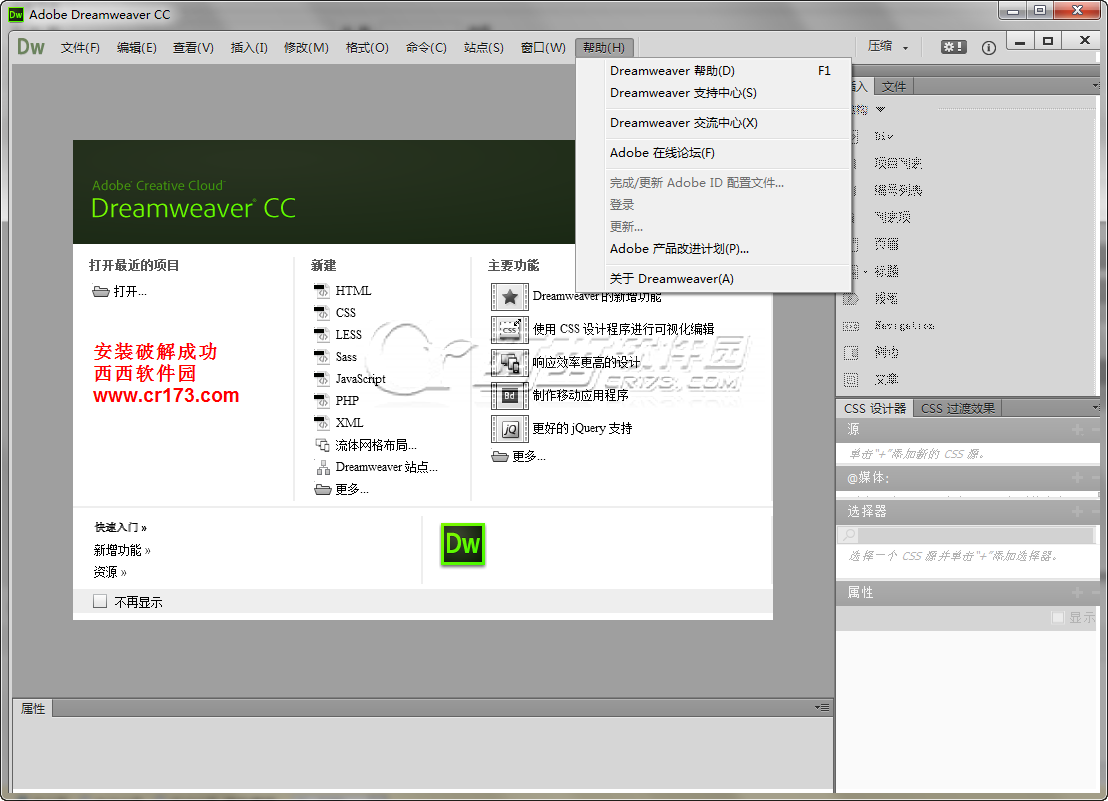Click the CSS designer feature icon

click(509, 330)
